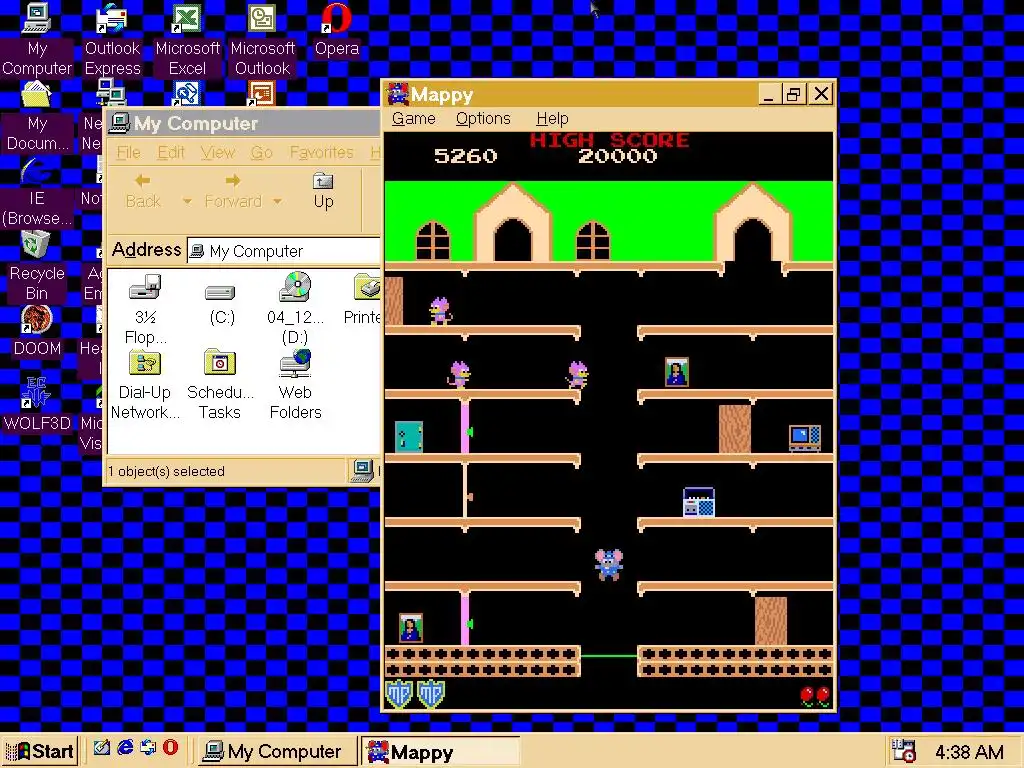Select the WOLF3D desktop shortcut
Screen dimensions: 1024x768
[37, 405]
